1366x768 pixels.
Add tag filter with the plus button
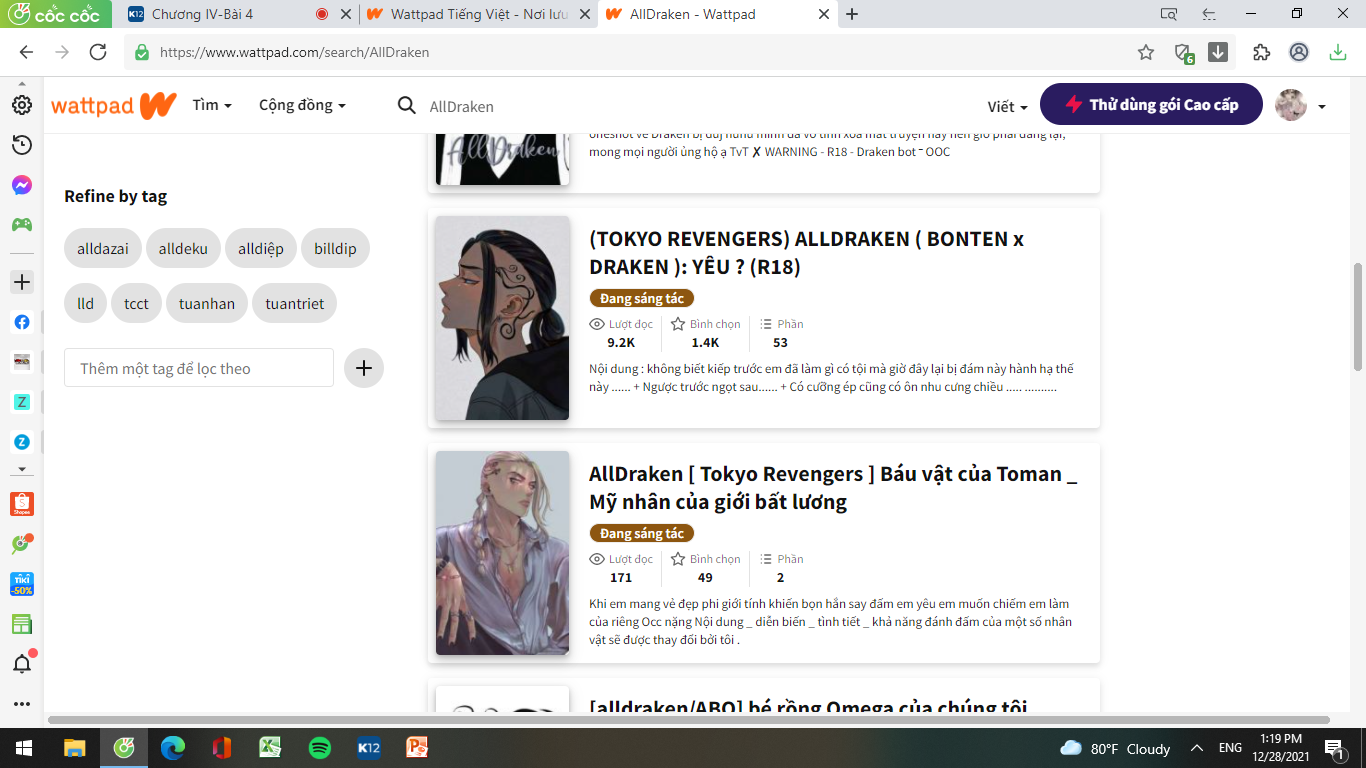pos(364,368)
